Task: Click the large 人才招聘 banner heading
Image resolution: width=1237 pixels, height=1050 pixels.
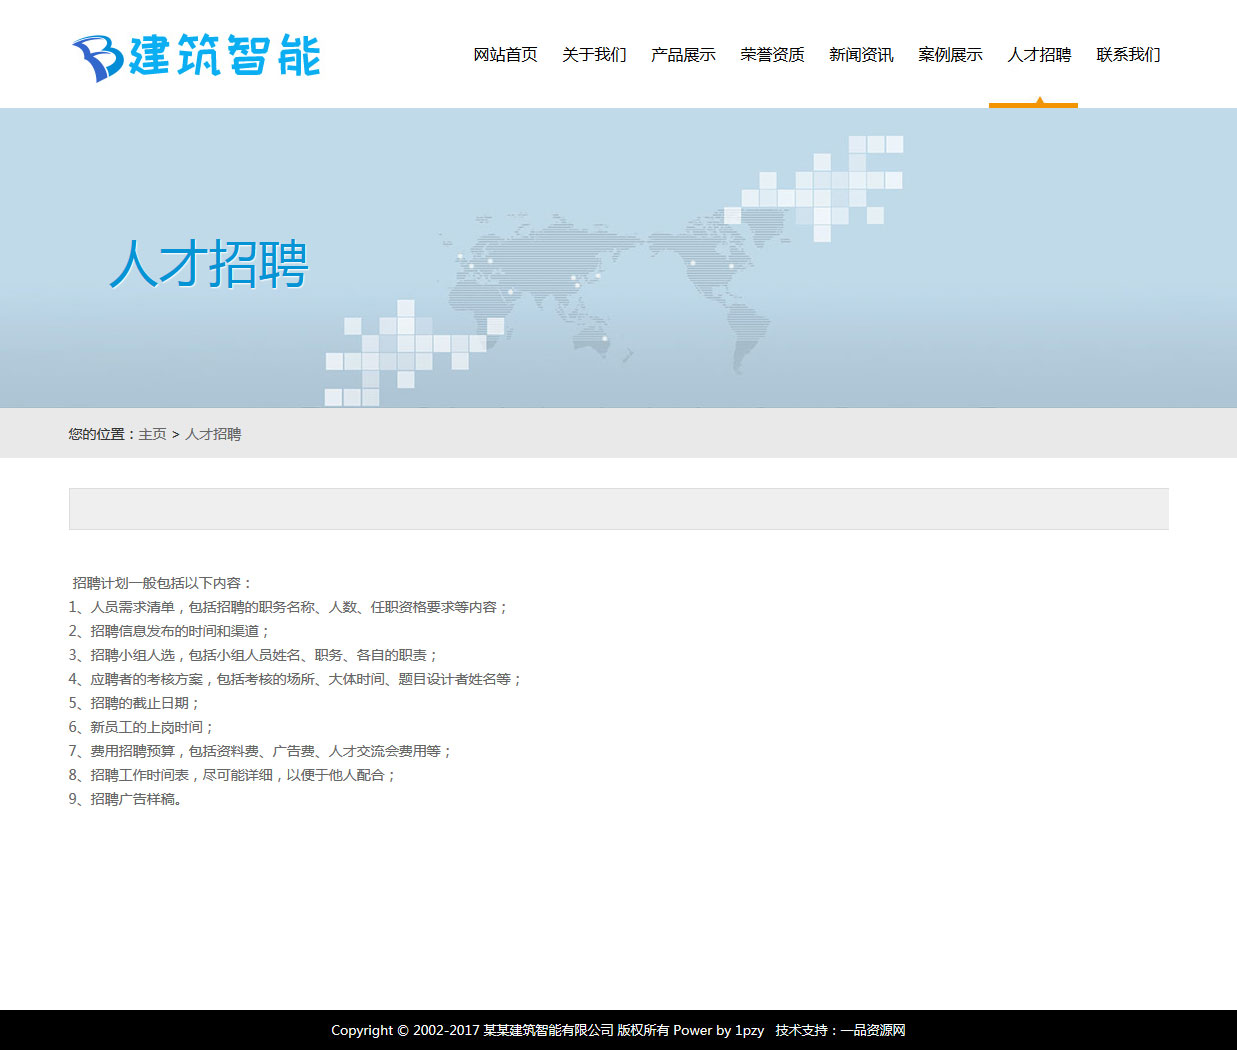Action: (209, 265)
